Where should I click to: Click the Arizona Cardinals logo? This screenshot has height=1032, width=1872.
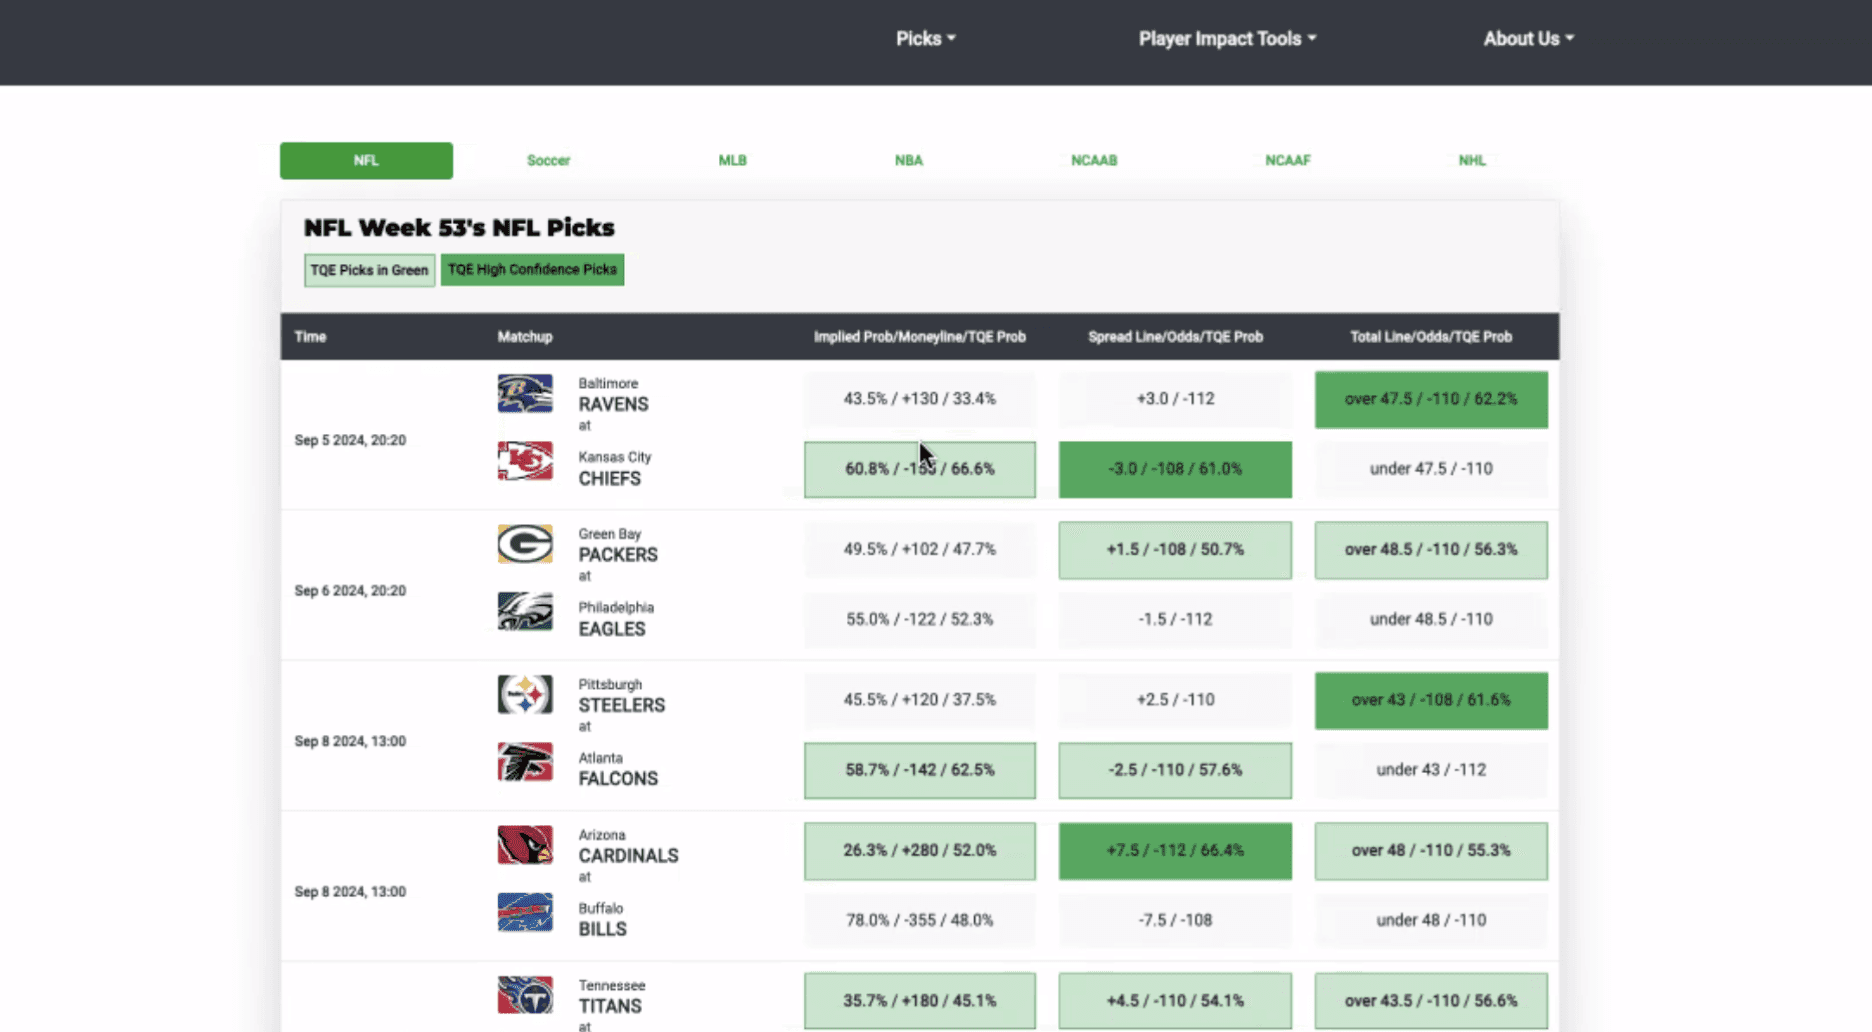[525, 845]
